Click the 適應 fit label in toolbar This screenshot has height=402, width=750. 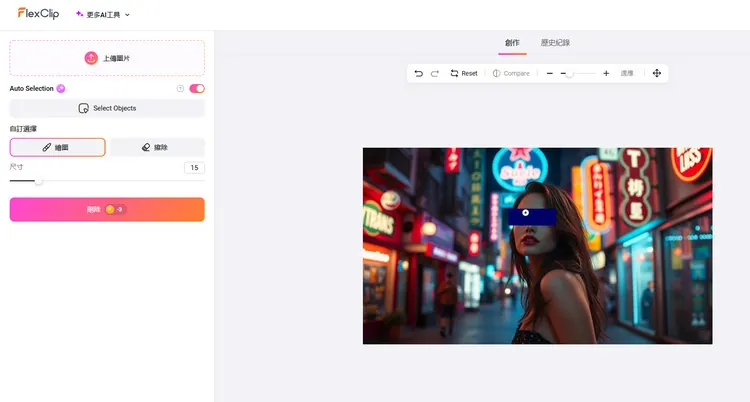[627, 73]
